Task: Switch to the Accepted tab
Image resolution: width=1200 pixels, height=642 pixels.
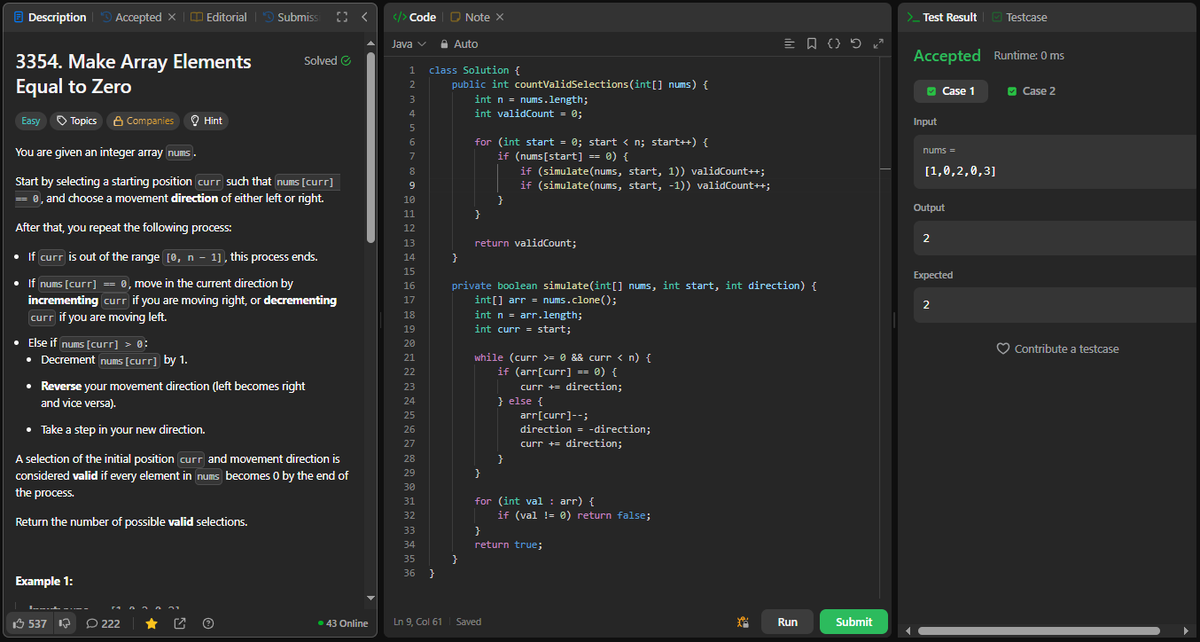Action: point(130,17)
